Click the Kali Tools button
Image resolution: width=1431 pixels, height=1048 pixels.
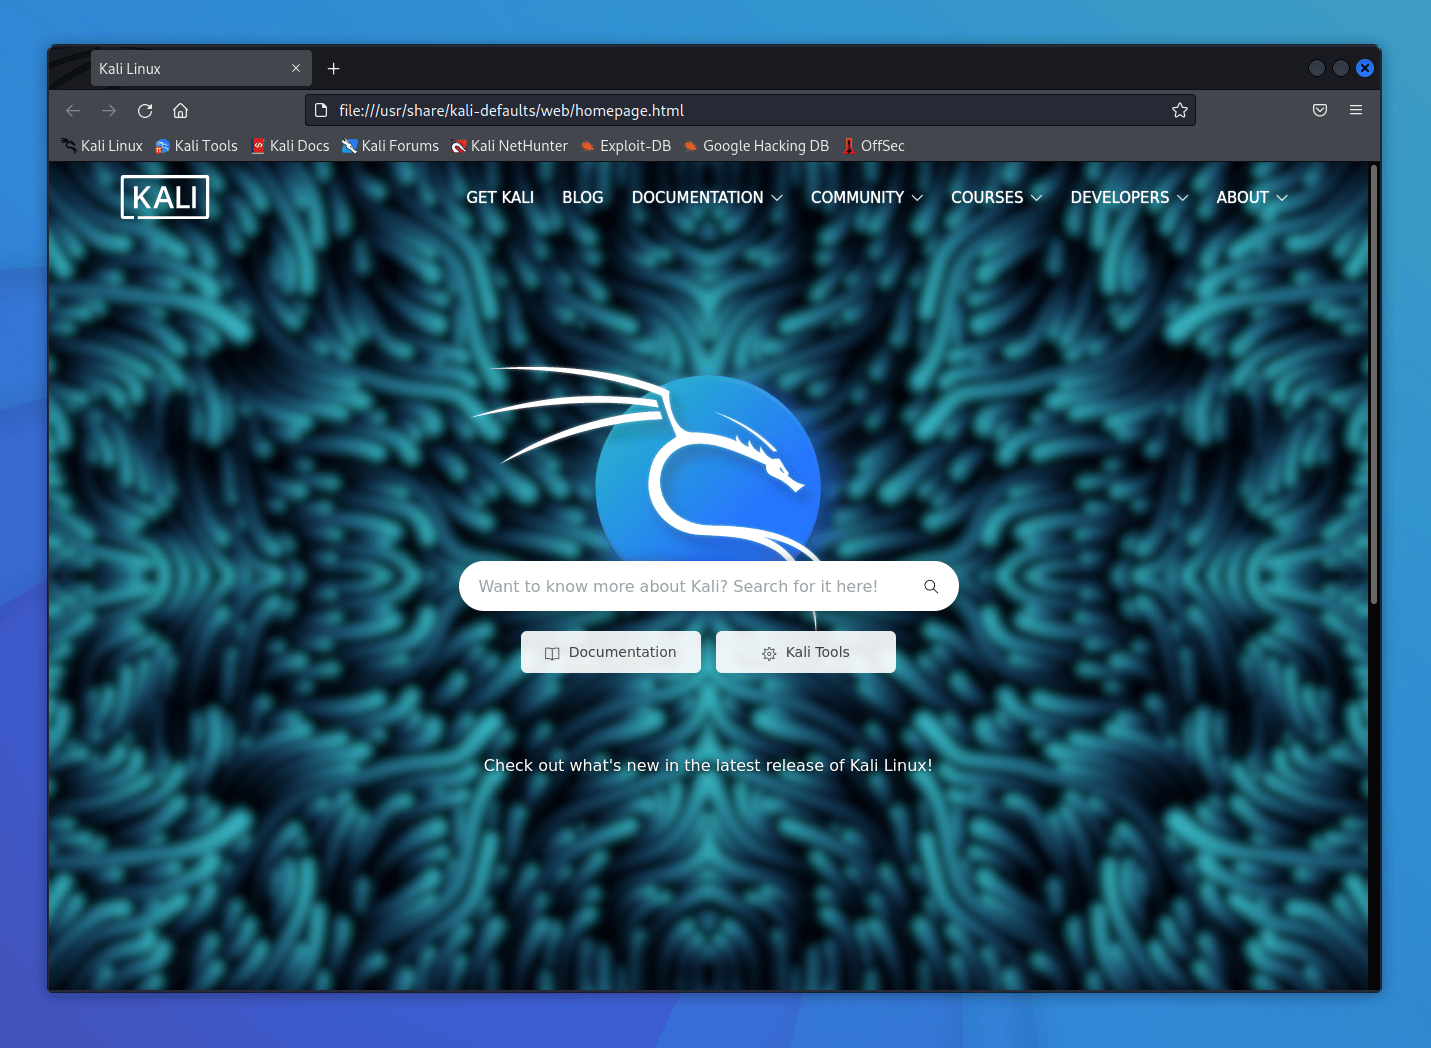pyautogui.click(x=805, y=652)
